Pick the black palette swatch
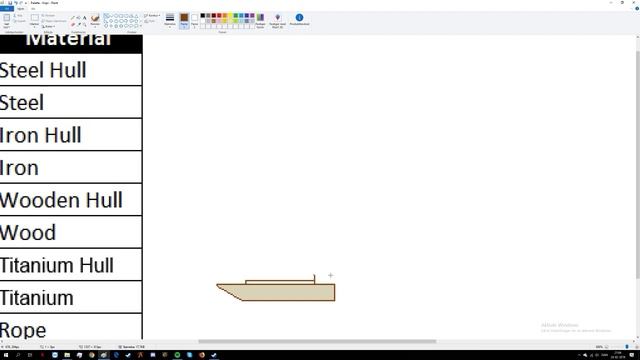The image size is (640, 360). [203, 16]
